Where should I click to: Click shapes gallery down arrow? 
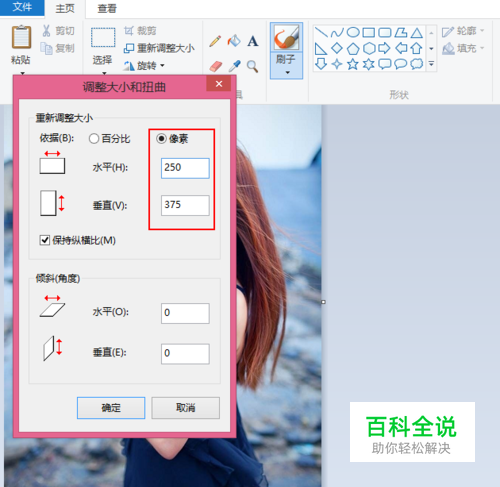click(431, 48)
